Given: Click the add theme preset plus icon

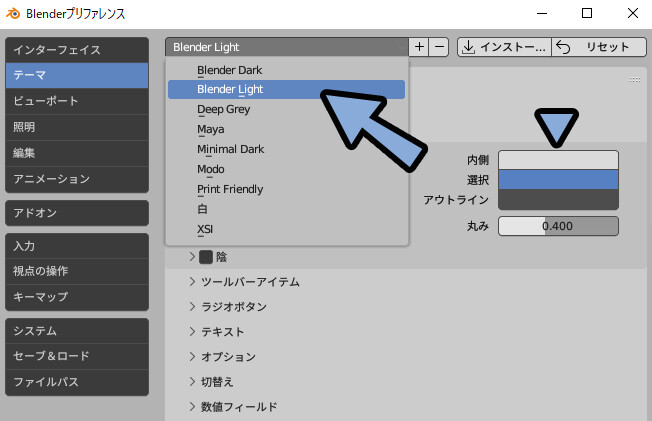Looking at the screenshot, I should (419, 47).
